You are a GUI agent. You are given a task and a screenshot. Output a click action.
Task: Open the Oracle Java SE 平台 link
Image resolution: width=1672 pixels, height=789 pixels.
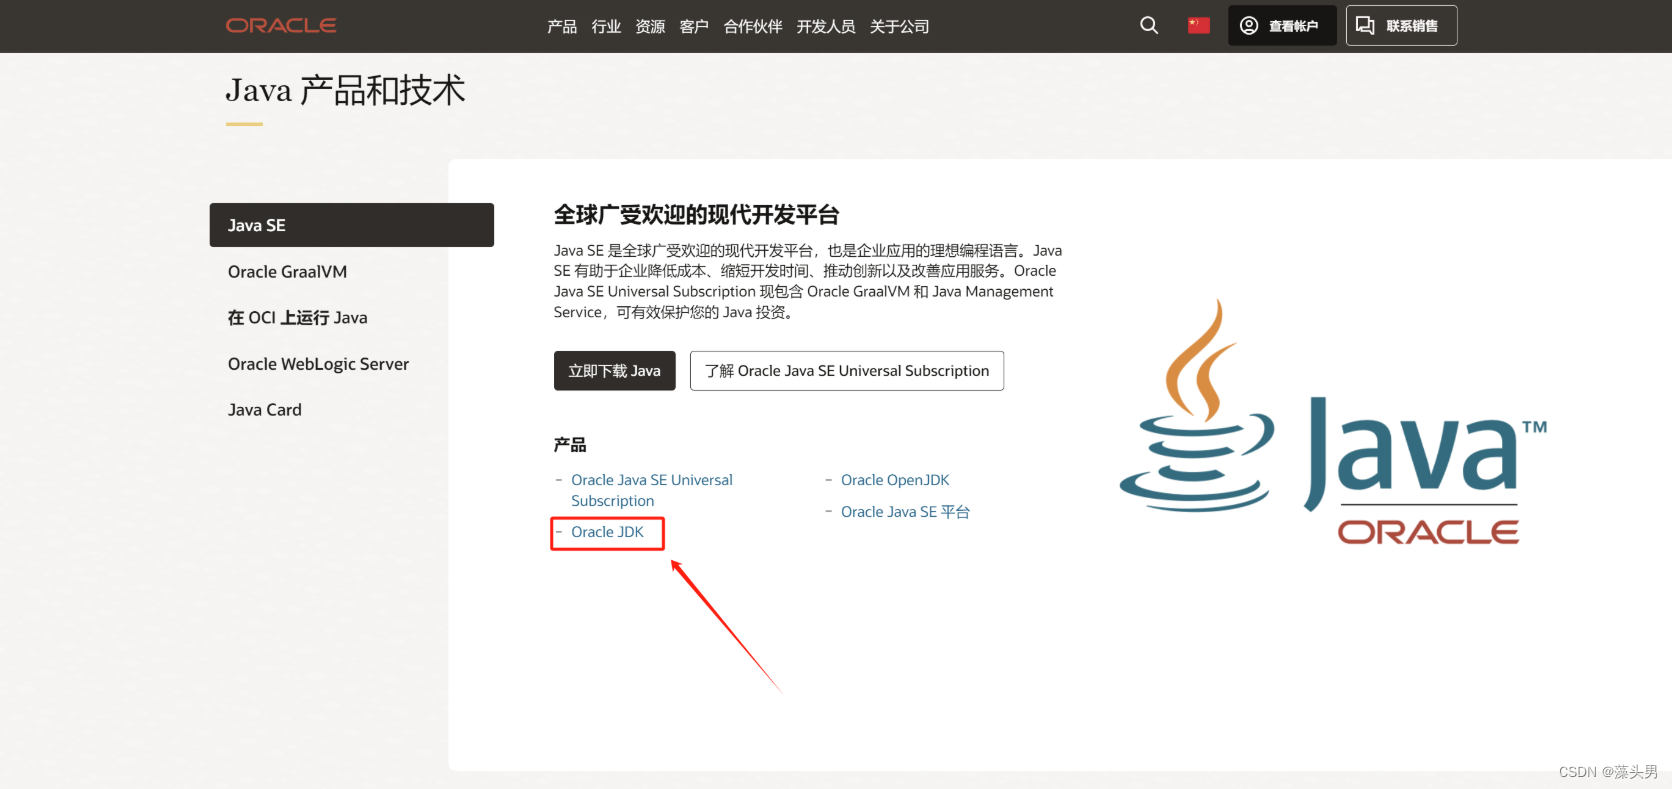tap(905, 512)
